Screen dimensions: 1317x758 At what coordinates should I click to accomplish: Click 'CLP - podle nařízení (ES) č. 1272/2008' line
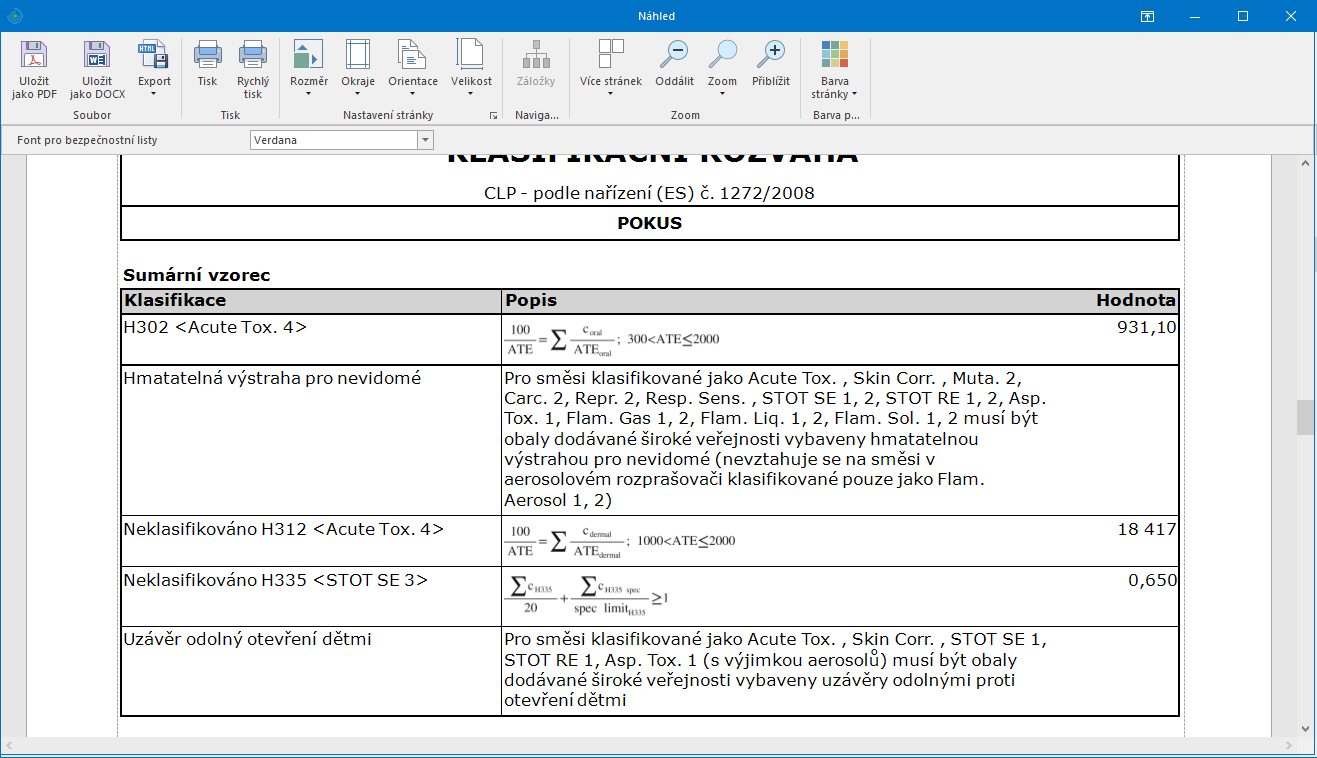coord(650,193)
